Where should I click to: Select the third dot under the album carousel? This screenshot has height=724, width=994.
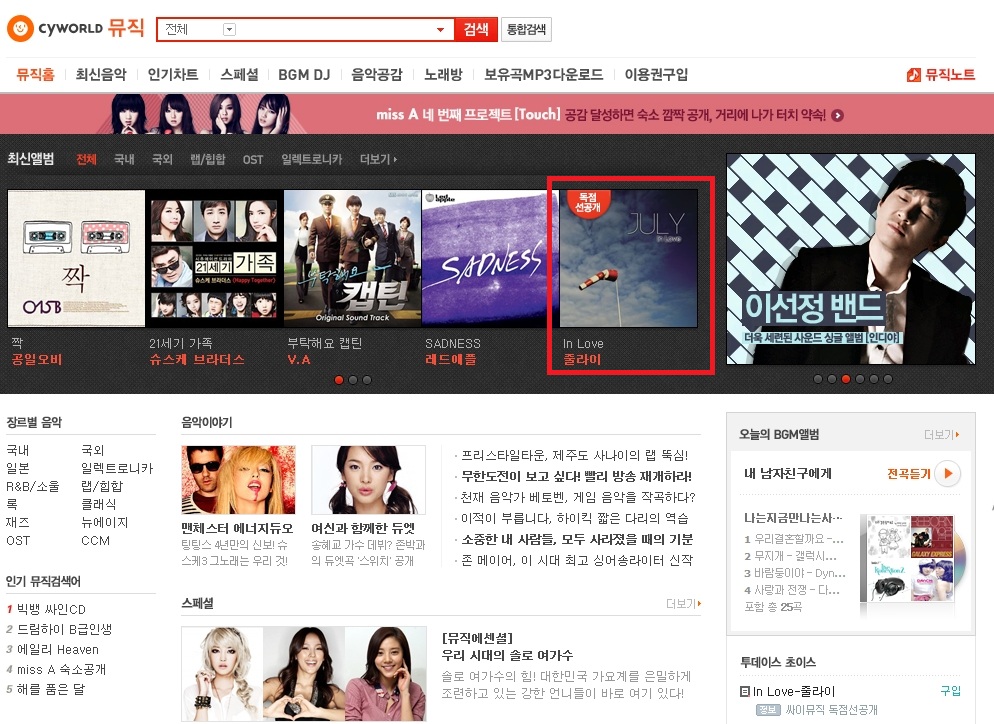(367, 380)
